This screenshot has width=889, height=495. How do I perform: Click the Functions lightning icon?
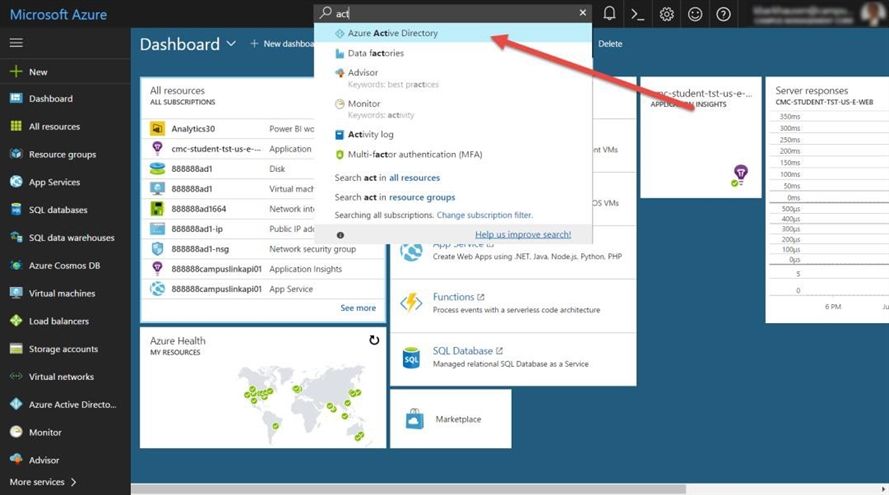pos(411,303)
